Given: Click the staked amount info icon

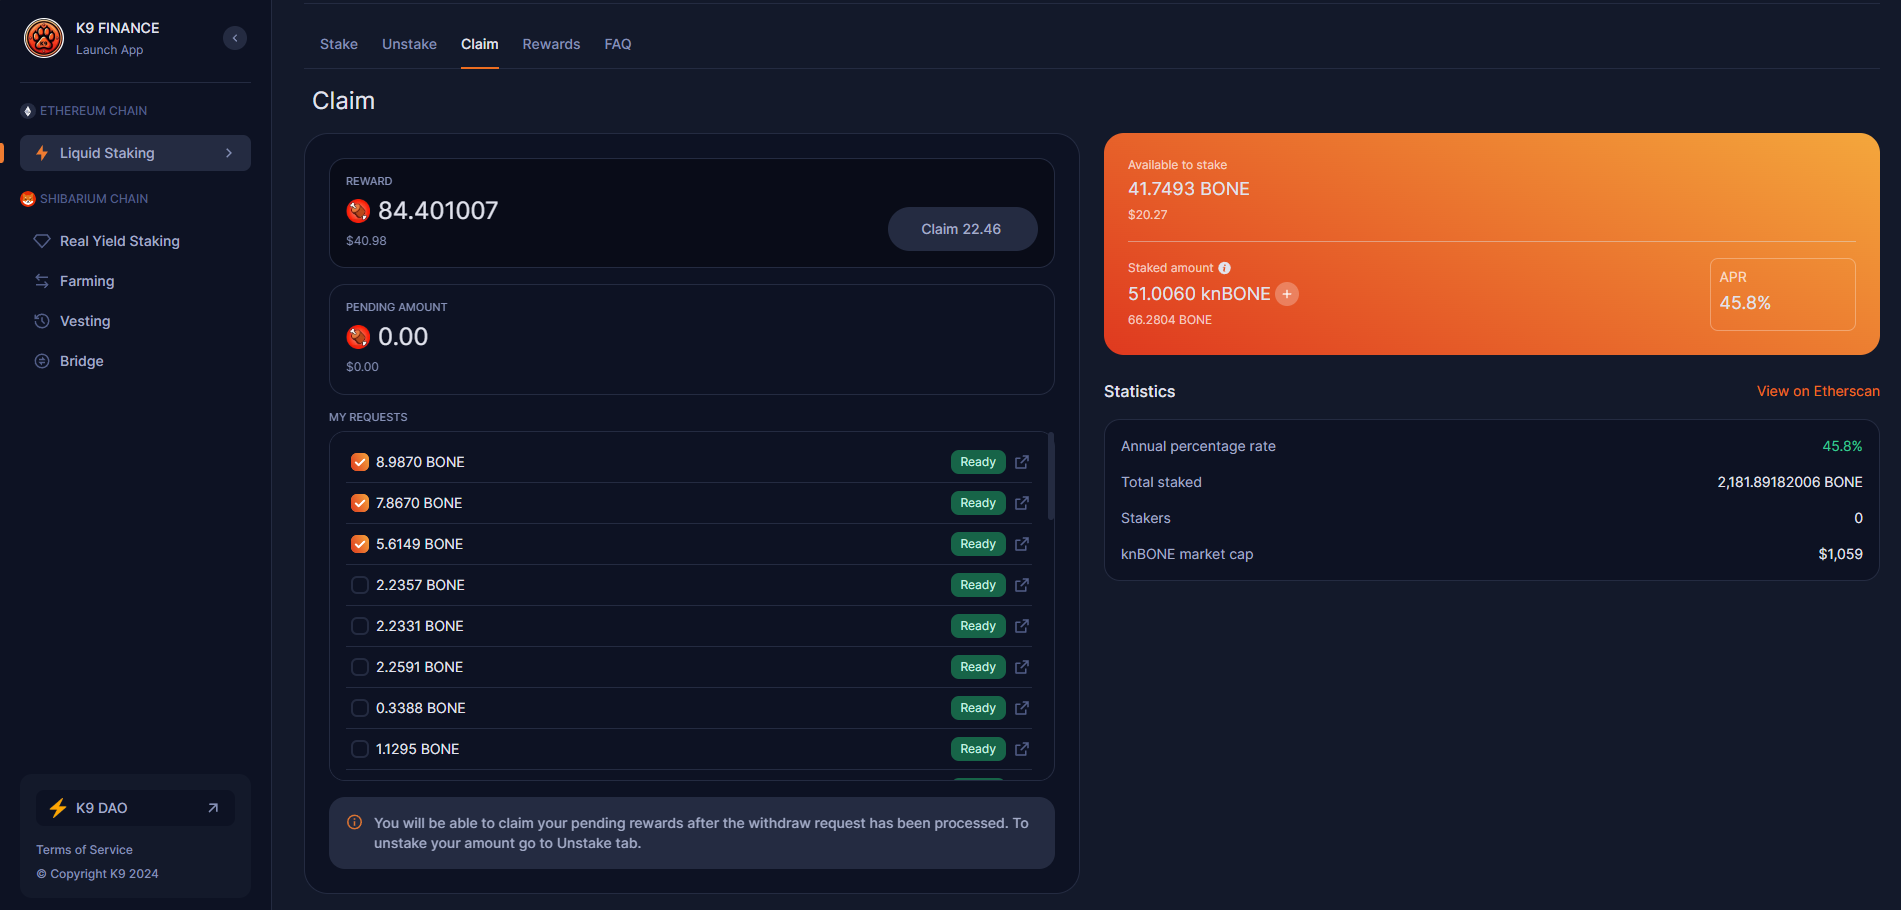Looking at the screenshot, I should coord(1225,268).
